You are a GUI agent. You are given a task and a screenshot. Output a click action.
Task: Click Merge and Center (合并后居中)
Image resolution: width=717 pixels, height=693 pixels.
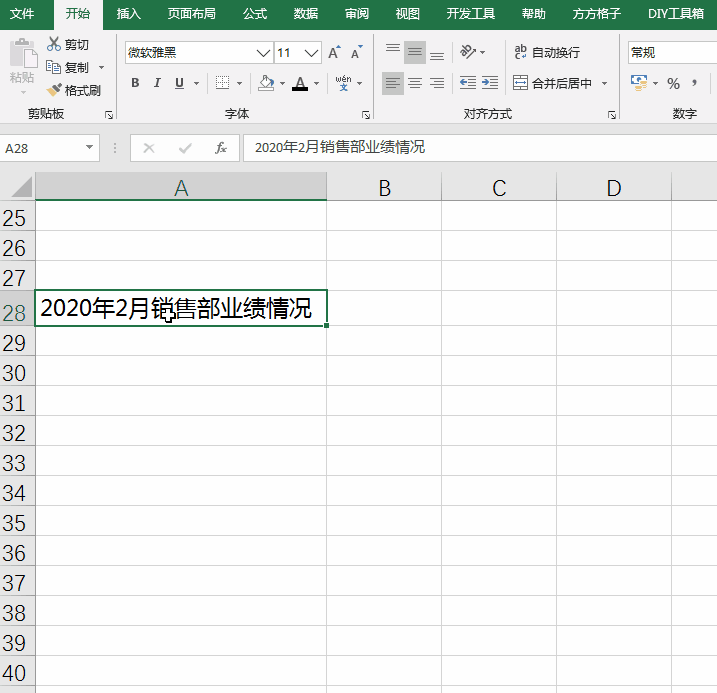(x=552, y=83)
